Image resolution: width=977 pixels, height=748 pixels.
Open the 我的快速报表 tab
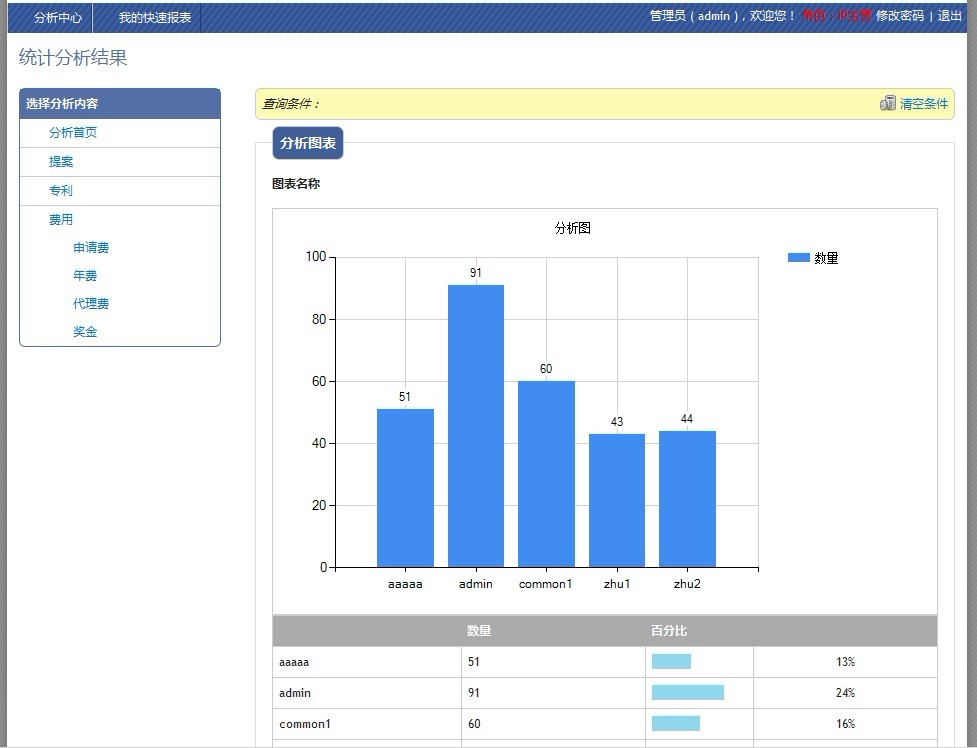coord(155,17)
